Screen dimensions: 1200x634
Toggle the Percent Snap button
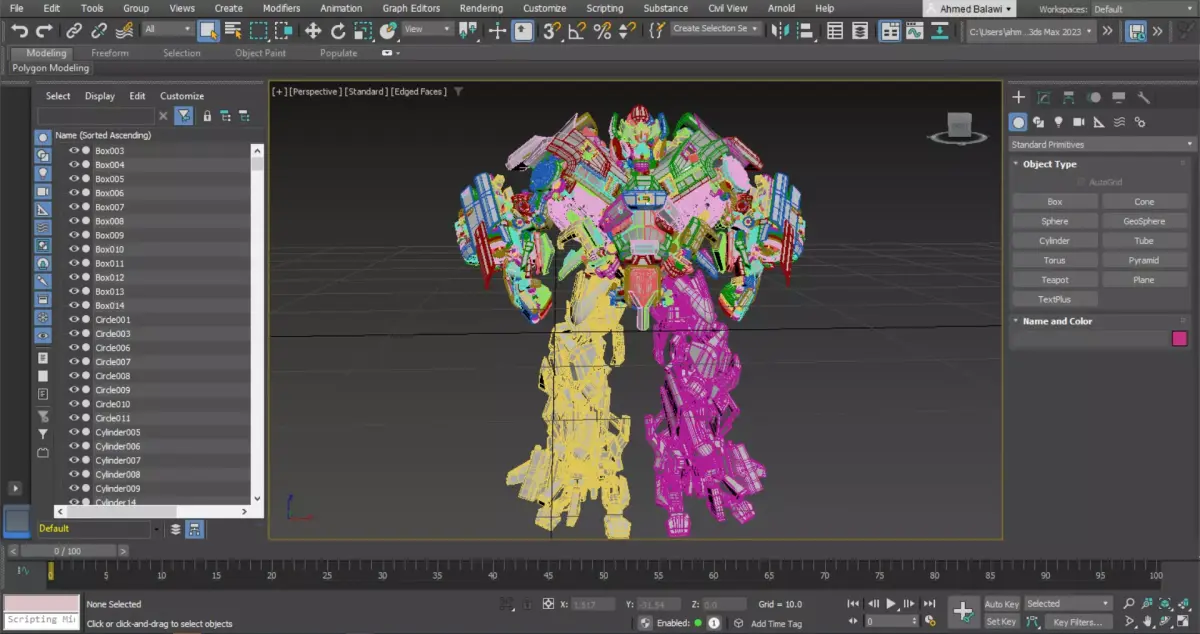coord(602,30)
